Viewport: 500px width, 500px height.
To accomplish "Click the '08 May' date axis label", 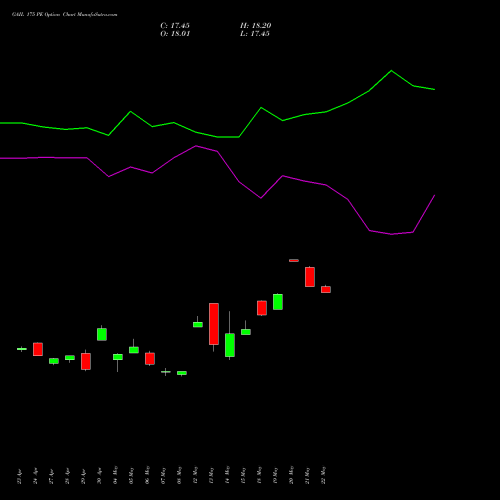I will pos(179,475).
